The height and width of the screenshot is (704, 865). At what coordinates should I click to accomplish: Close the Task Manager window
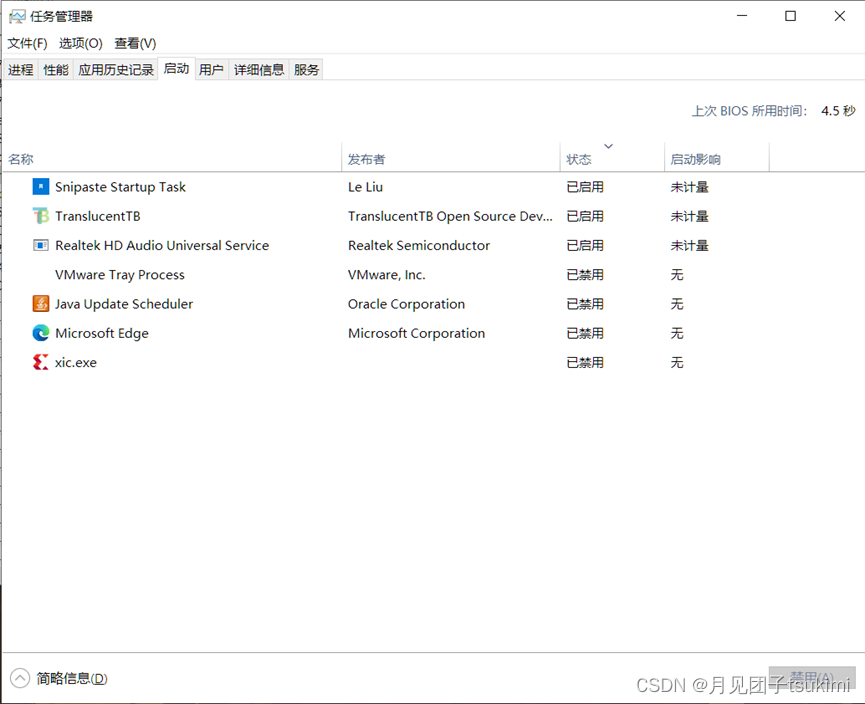tap(840, 16)
